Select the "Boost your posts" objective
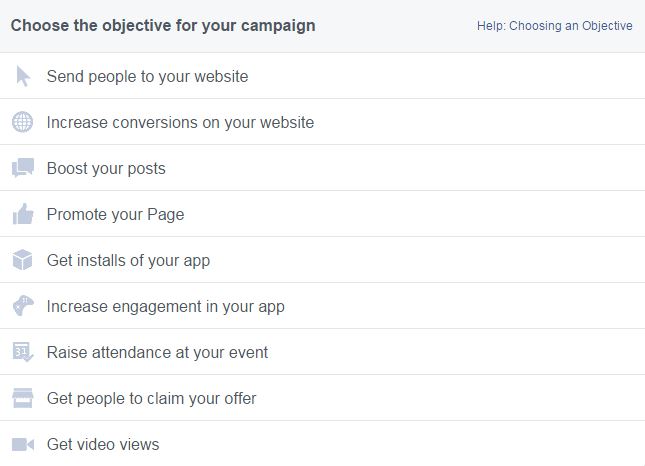Viewport: 645px width, 466px height. pos(322,168)
